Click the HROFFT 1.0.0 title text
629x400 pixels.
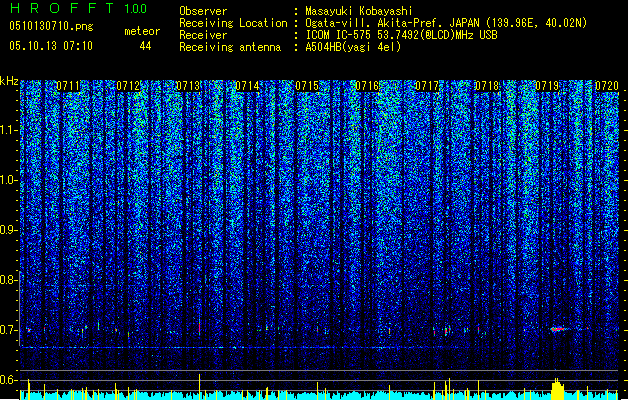79,8
